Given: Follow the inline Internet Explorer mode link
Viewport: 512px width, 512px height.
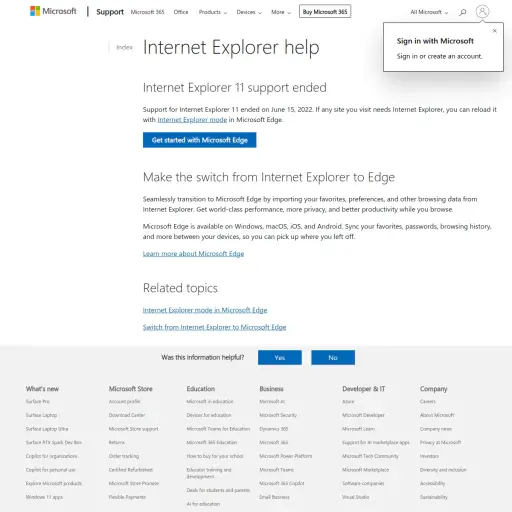Looking at the screenshot, I should tap(192, 120).
